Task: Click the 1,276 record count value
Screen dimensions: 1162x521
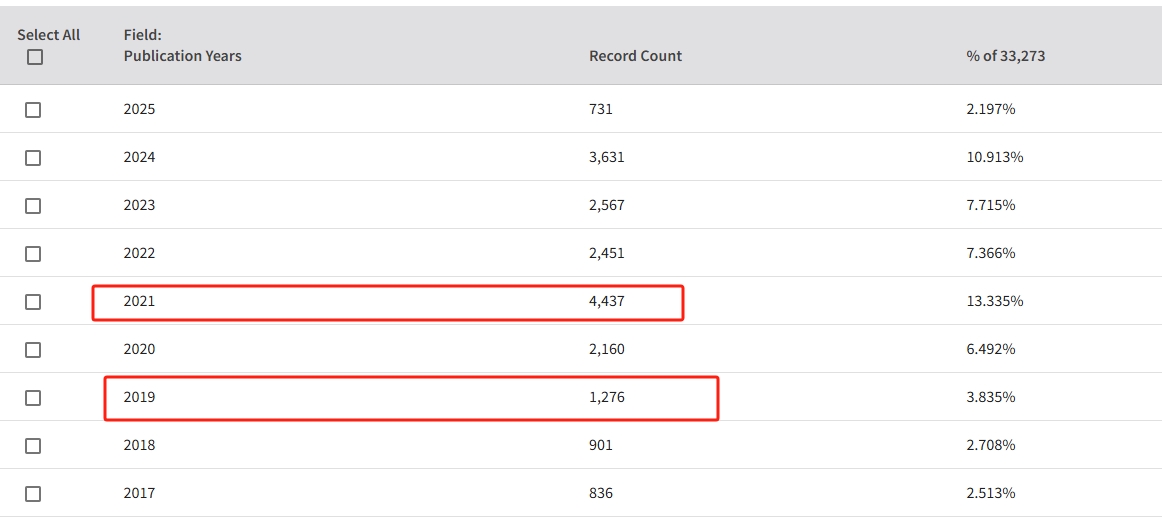Action: tap(606, 398)
